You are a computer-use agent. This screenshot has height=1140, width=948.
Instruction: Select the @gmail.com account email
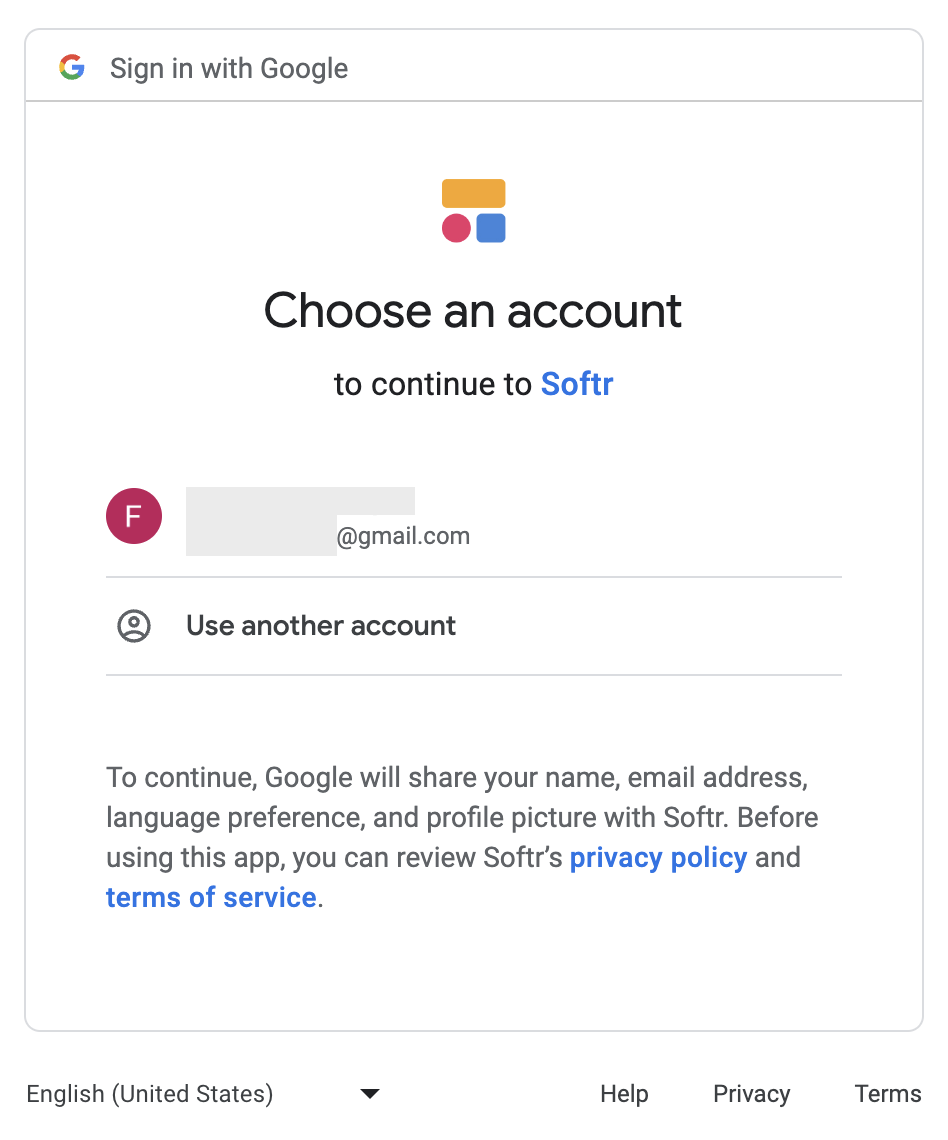tap(403, 537)
